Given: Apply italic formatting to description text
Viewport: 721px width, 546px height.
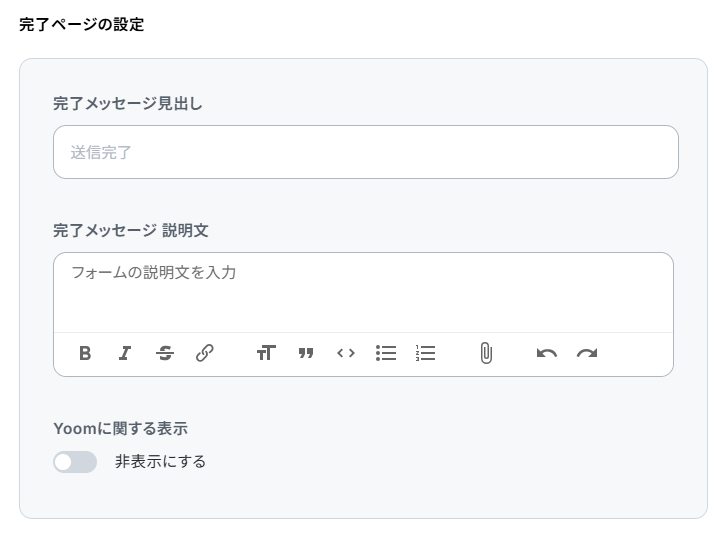Looking at the screenshot, I should 125,353.
